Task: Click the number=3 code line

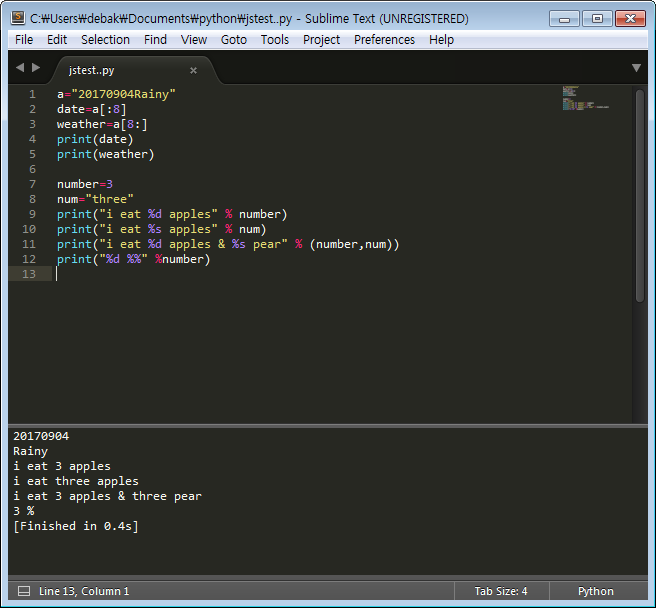Action: [x=85, y=184]
